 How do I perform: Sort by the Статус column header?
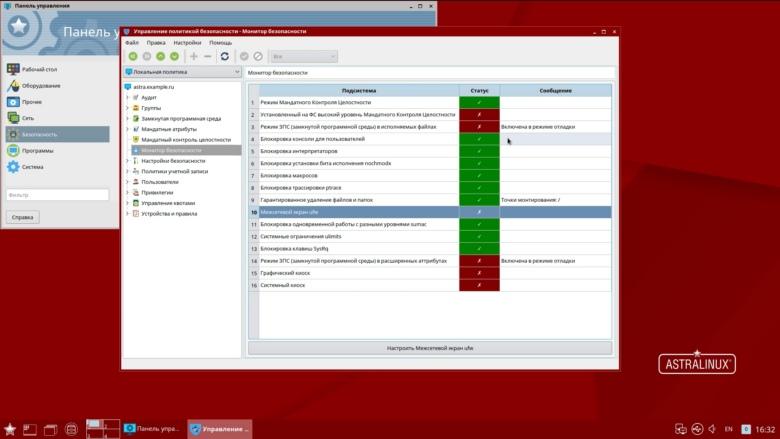click(479, 90)
